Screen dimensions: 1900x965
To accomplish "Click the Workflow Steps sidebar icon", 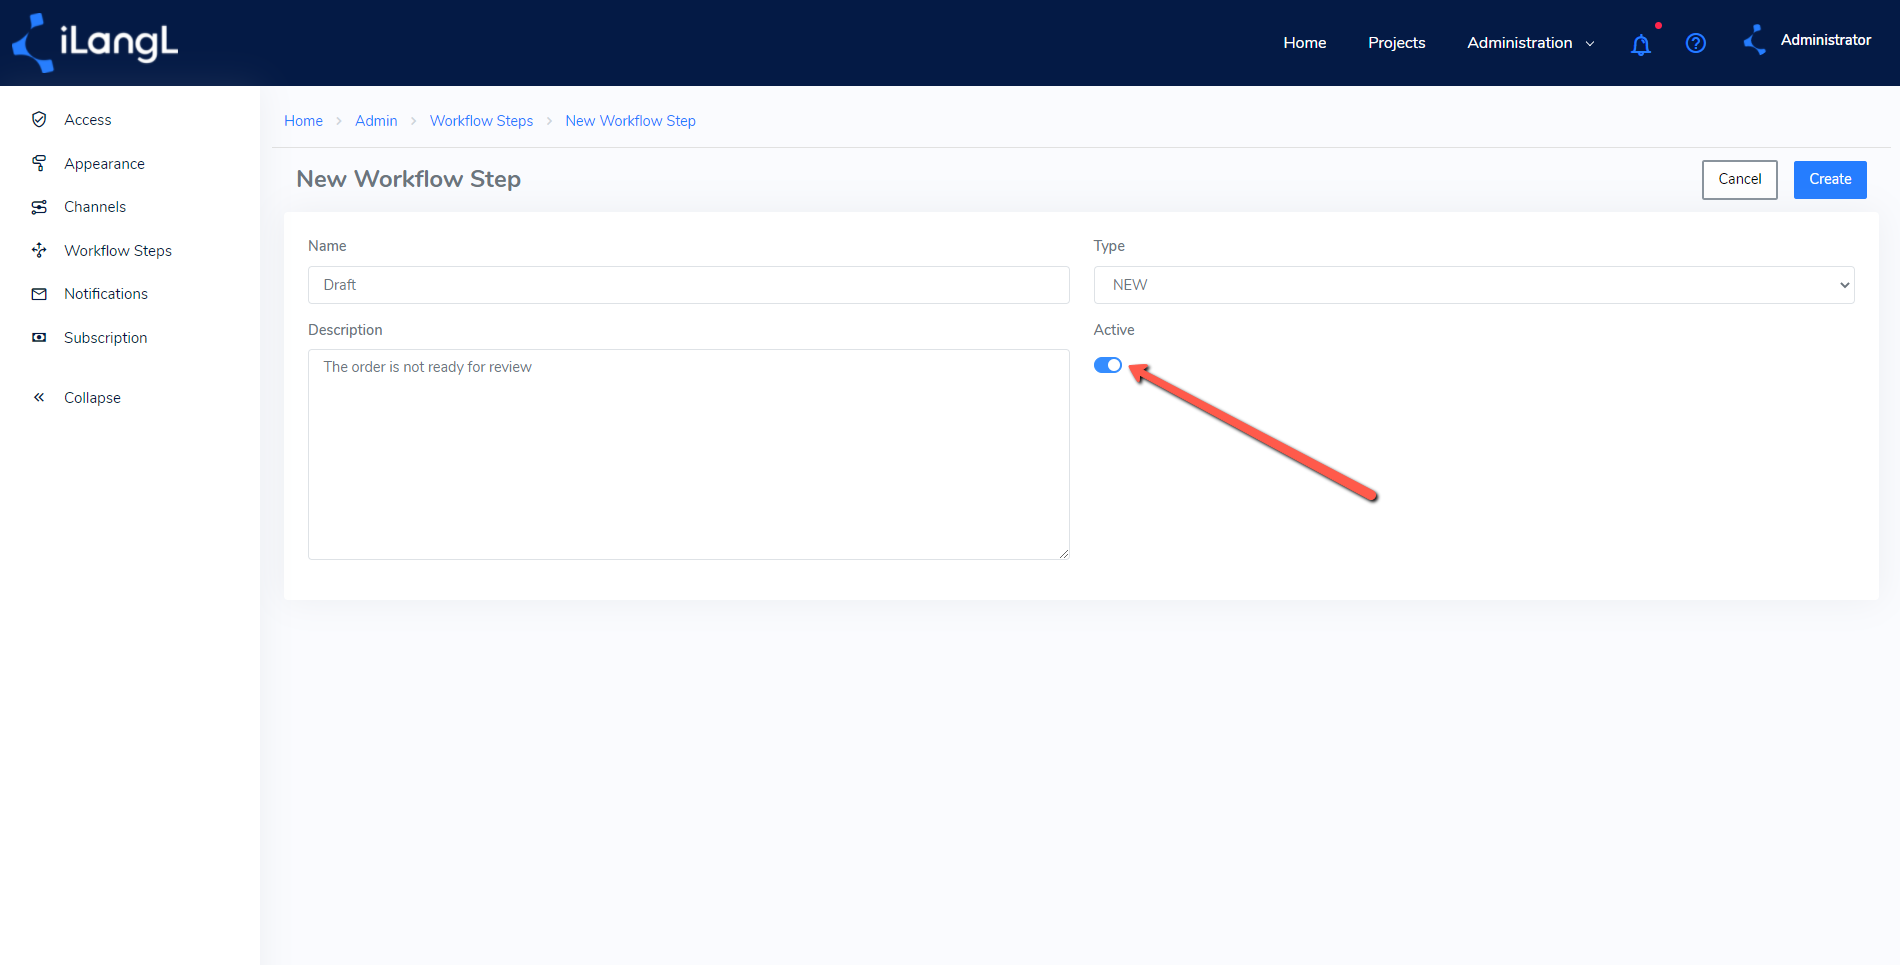I will (x=39, y=250).
